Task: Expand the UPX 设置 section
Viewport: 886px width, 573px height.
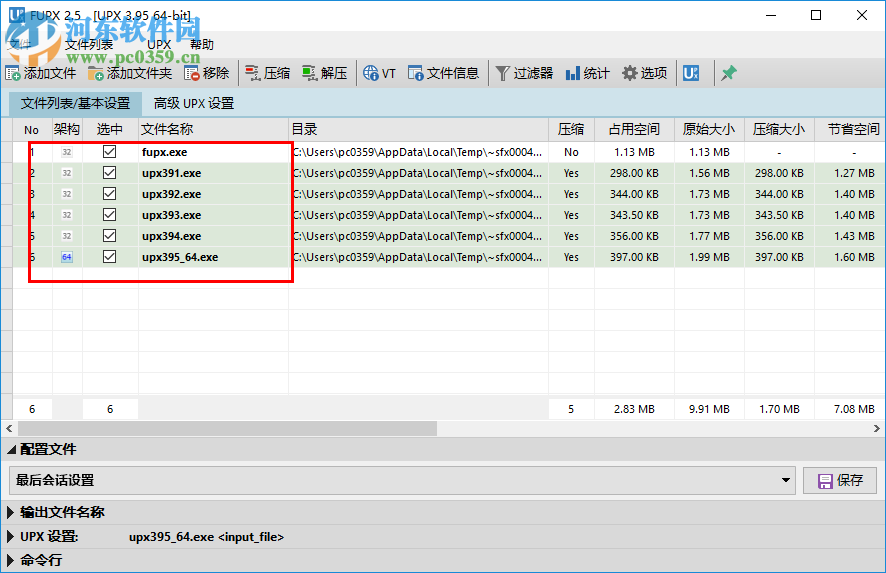Action: pos(10,537)
